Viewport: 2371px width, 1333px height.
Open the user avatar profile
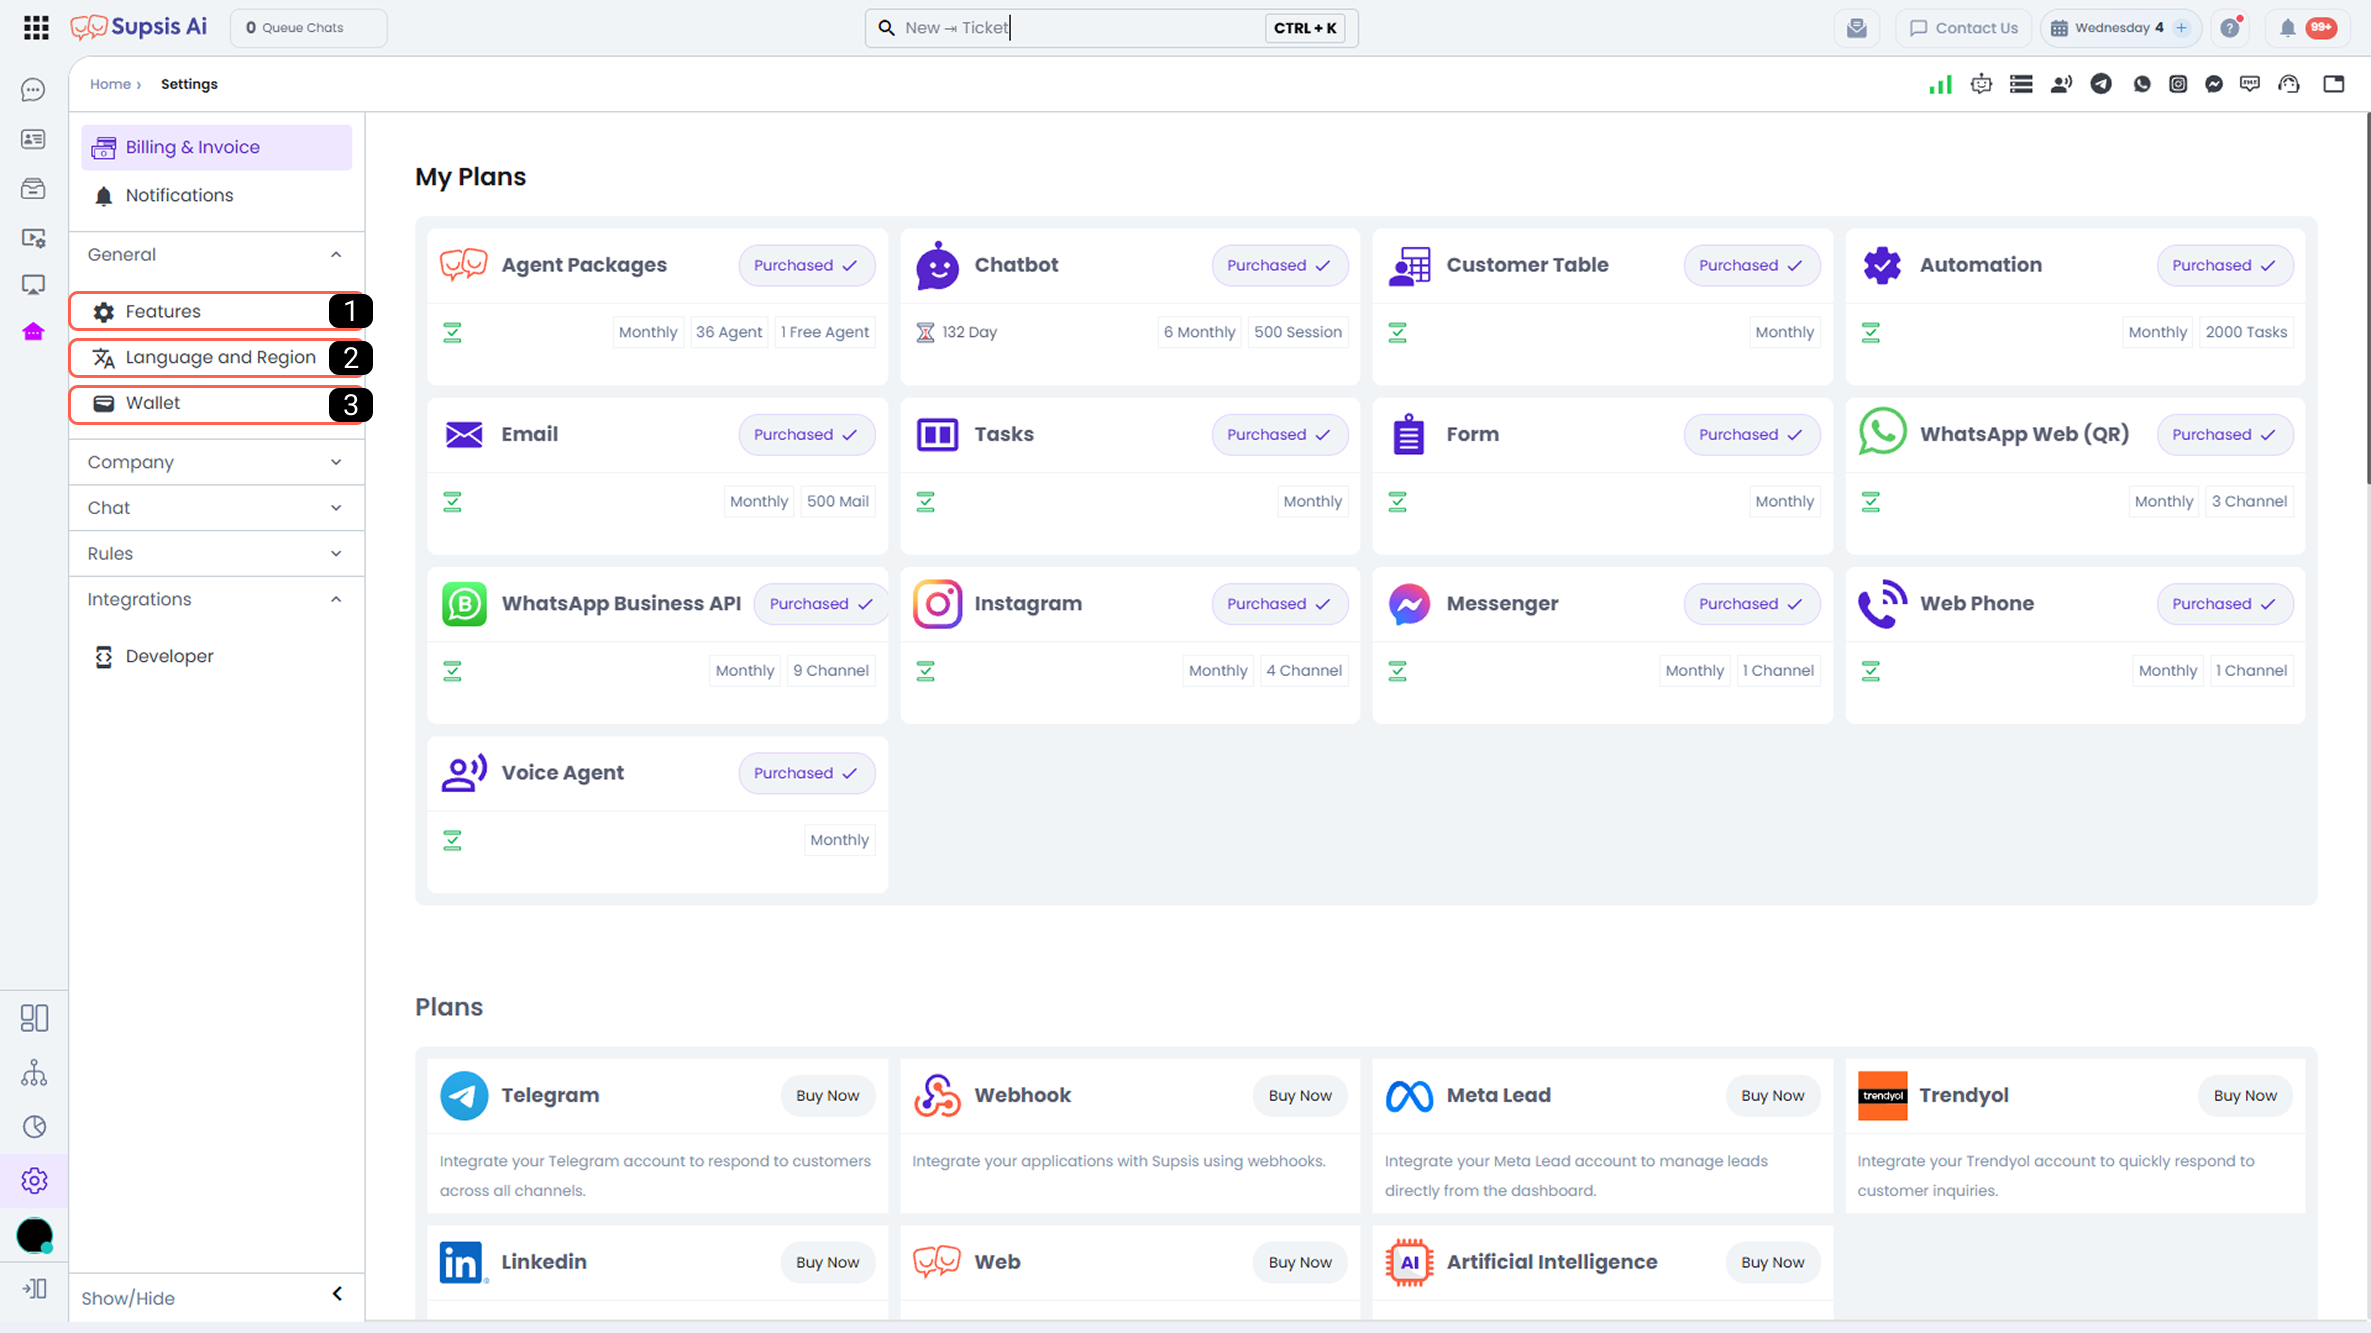[34, 1236]
